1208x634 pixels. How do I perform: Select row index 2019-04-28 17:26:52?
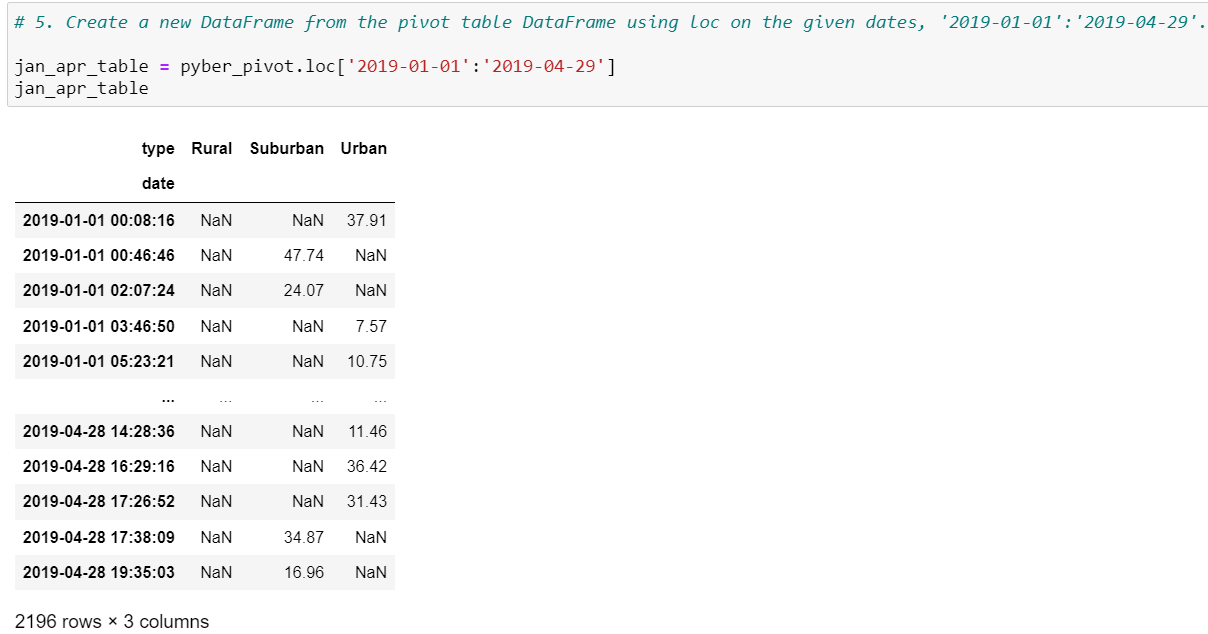point(99,501)
